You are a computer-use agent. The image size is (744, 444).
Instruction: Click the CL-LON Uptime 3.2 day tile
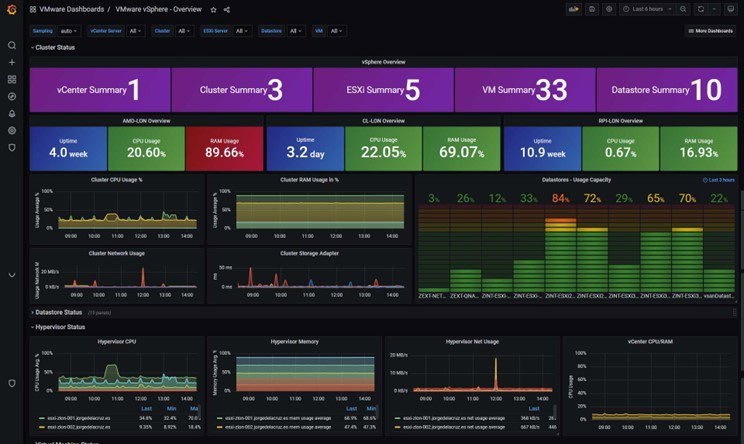305,148
